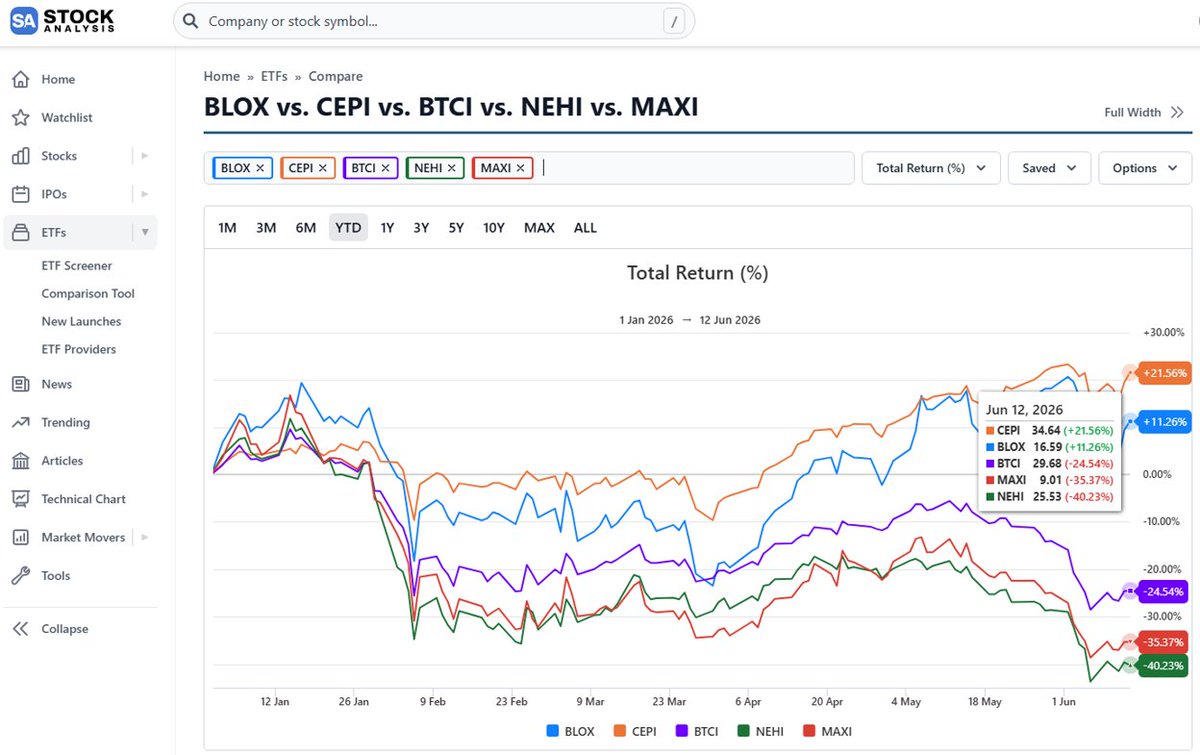Click the blue +11.26% BLOX value label
This screenshot has width=1200, height=755.
coord(1164,422)
